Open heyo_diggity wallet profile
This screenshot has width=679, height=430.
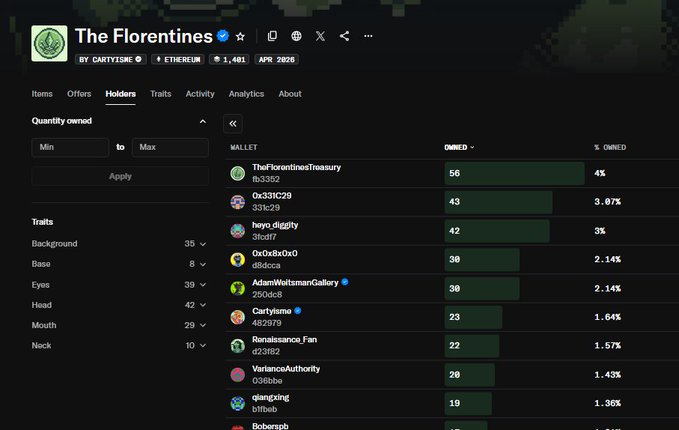tap(275, 225)
